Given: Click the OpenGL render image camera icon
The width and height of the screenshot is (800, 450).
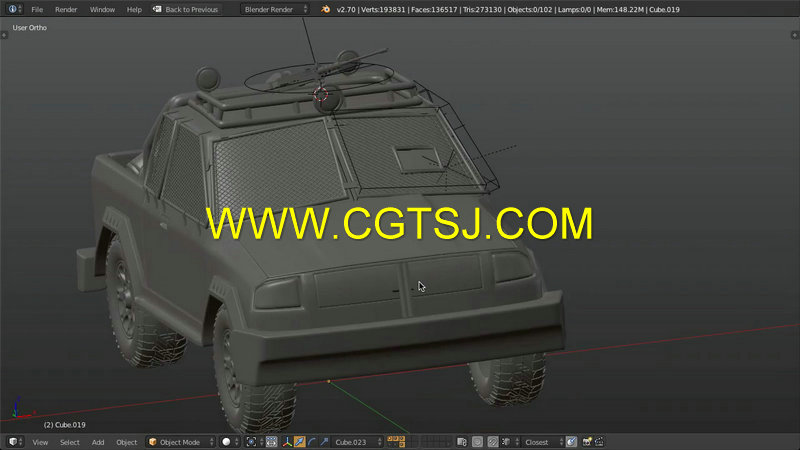Looking at the screenshot, I should (587, 442).
